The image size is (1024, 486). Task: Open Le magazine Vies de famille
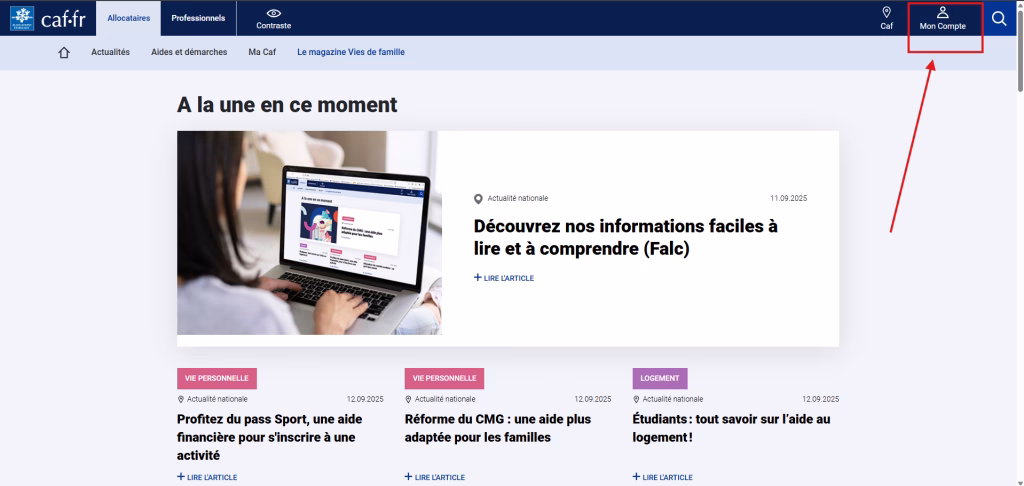point(351,52)
